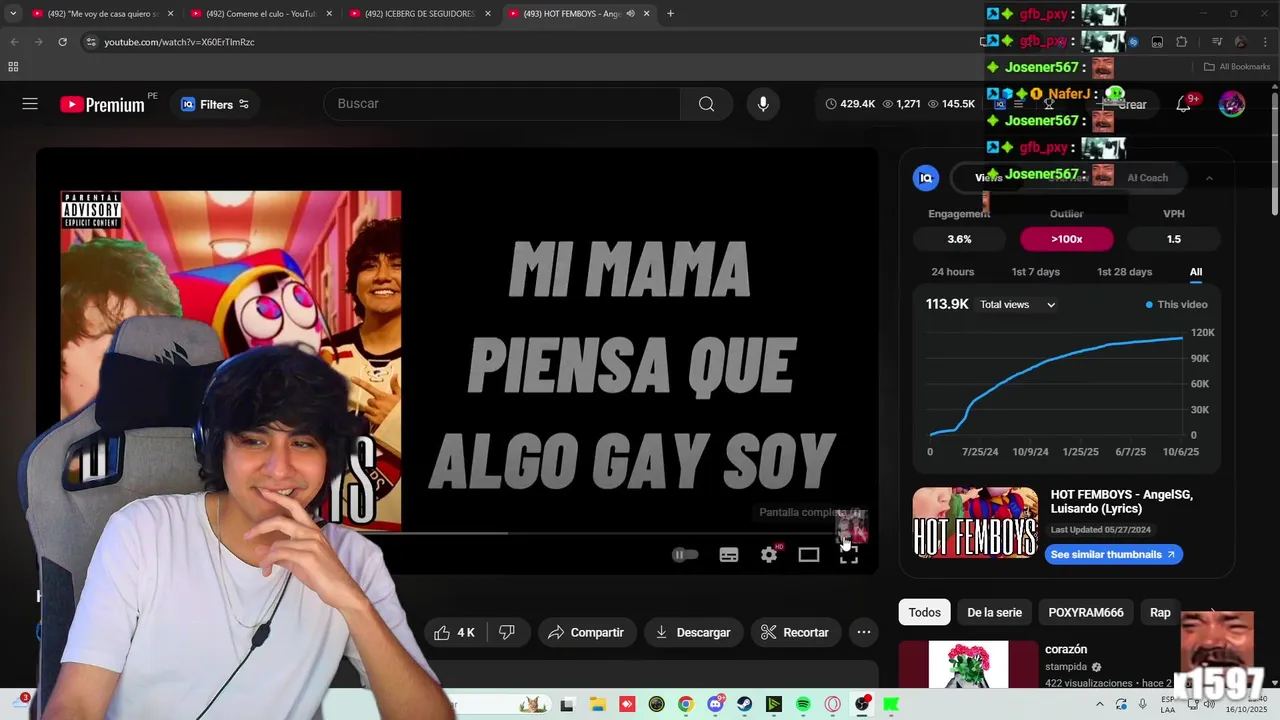The width and height of the screenshot is (1280, 720).
Task: Switch to ICEBERG DE SEGUIDORES tab
Action: coord(419,14)
